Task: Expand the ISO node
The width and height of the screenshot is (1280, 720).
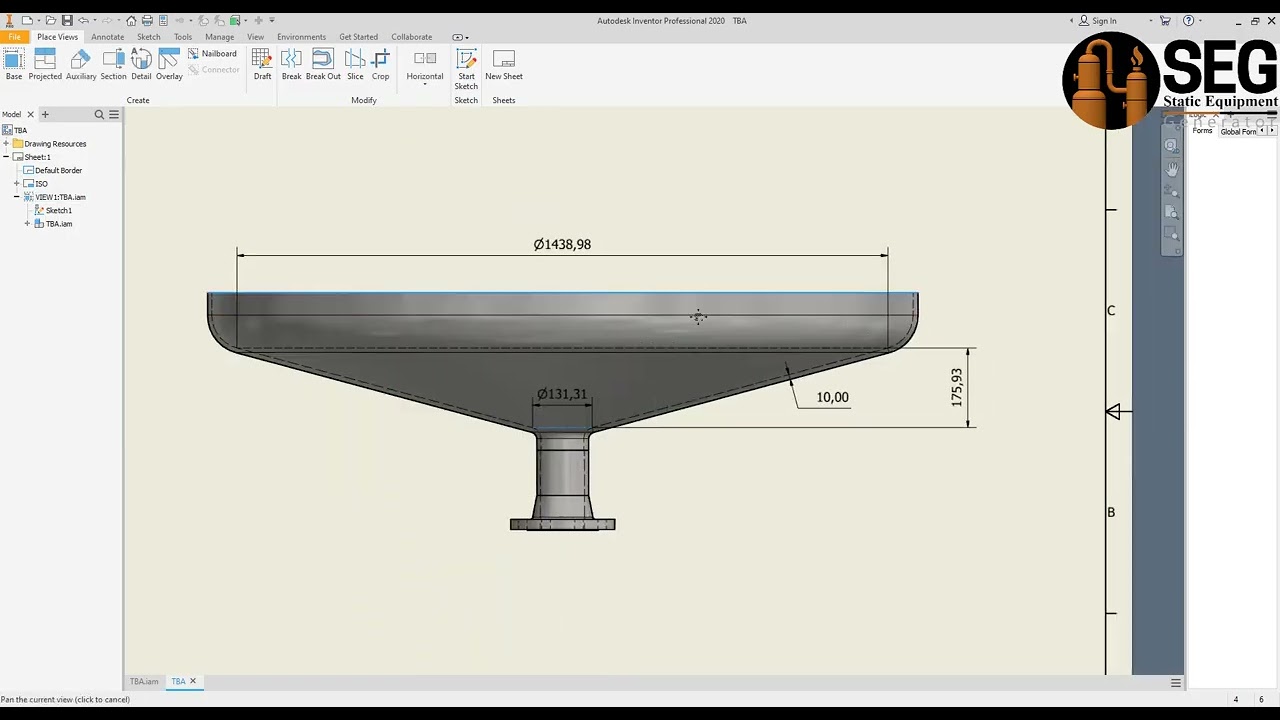Action: tap(17, 184)
